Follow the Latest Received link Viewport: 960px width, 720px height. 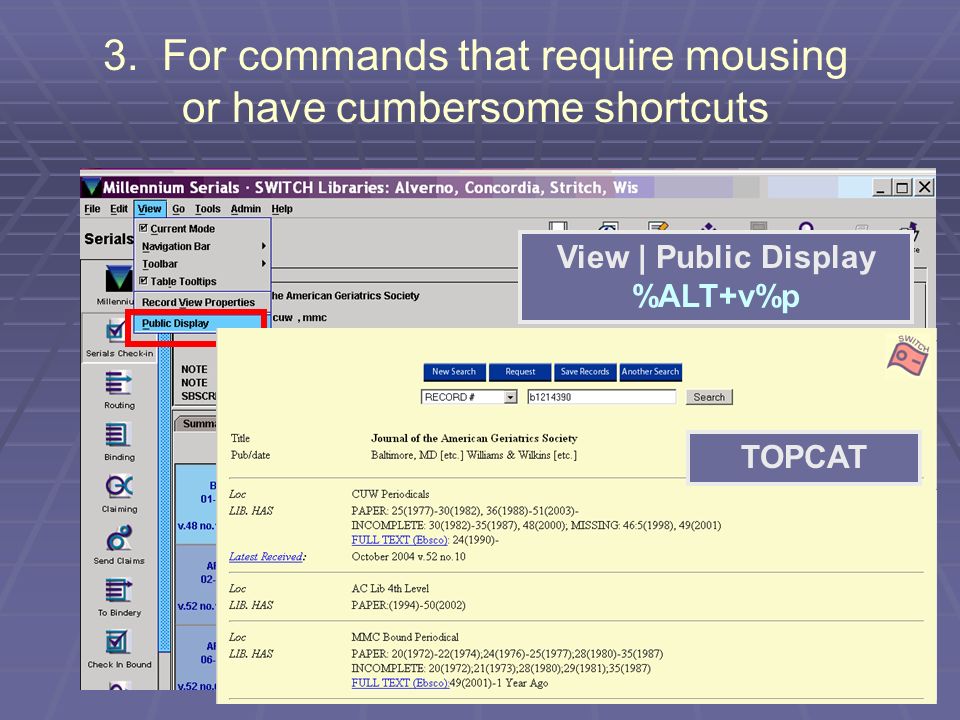266,557
